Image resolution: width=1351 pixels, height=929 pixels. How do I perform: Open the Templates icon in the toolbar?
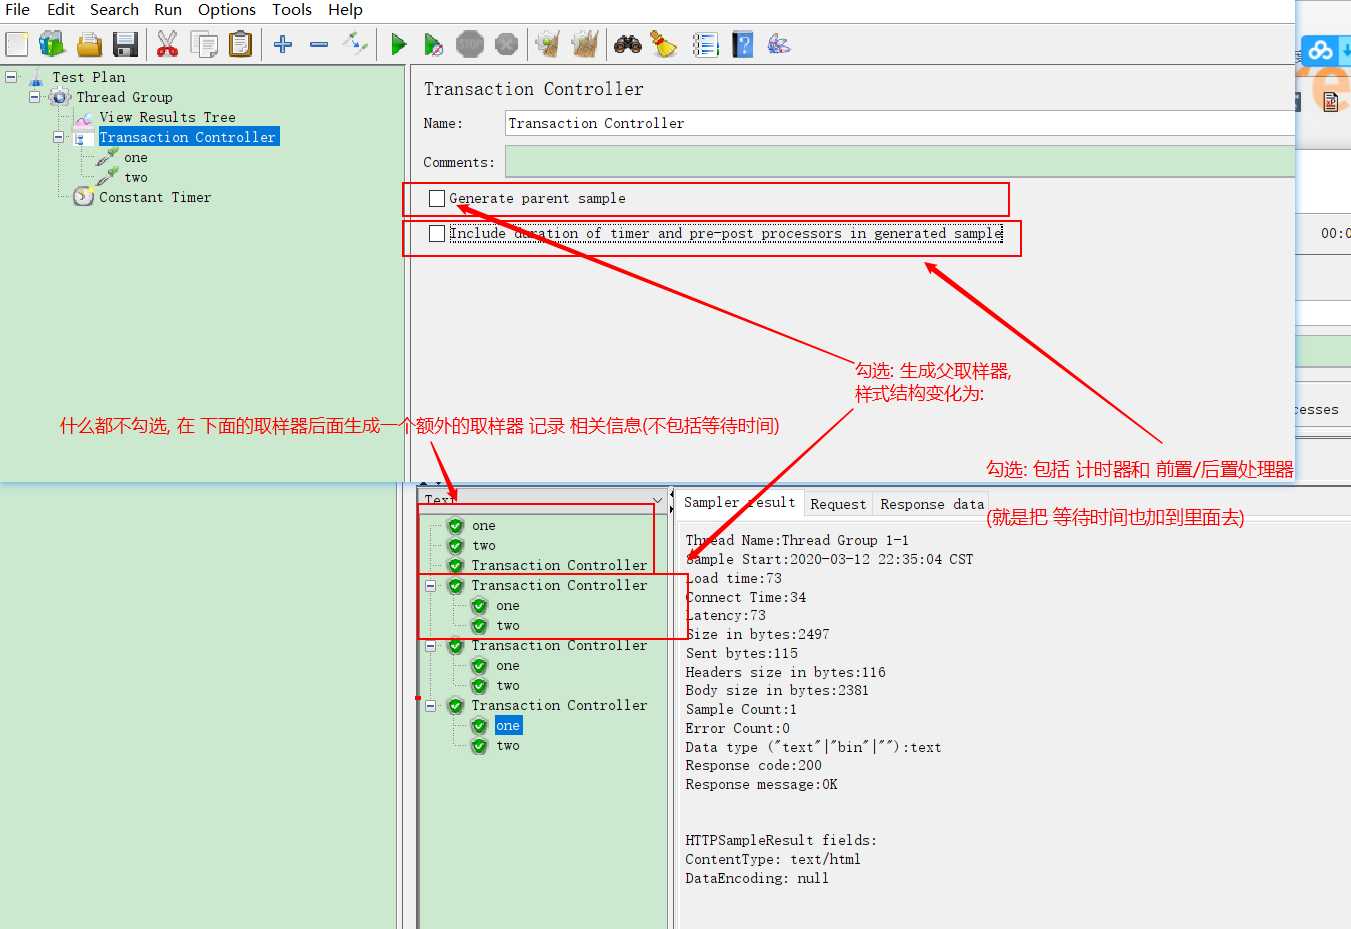point(52,44)
